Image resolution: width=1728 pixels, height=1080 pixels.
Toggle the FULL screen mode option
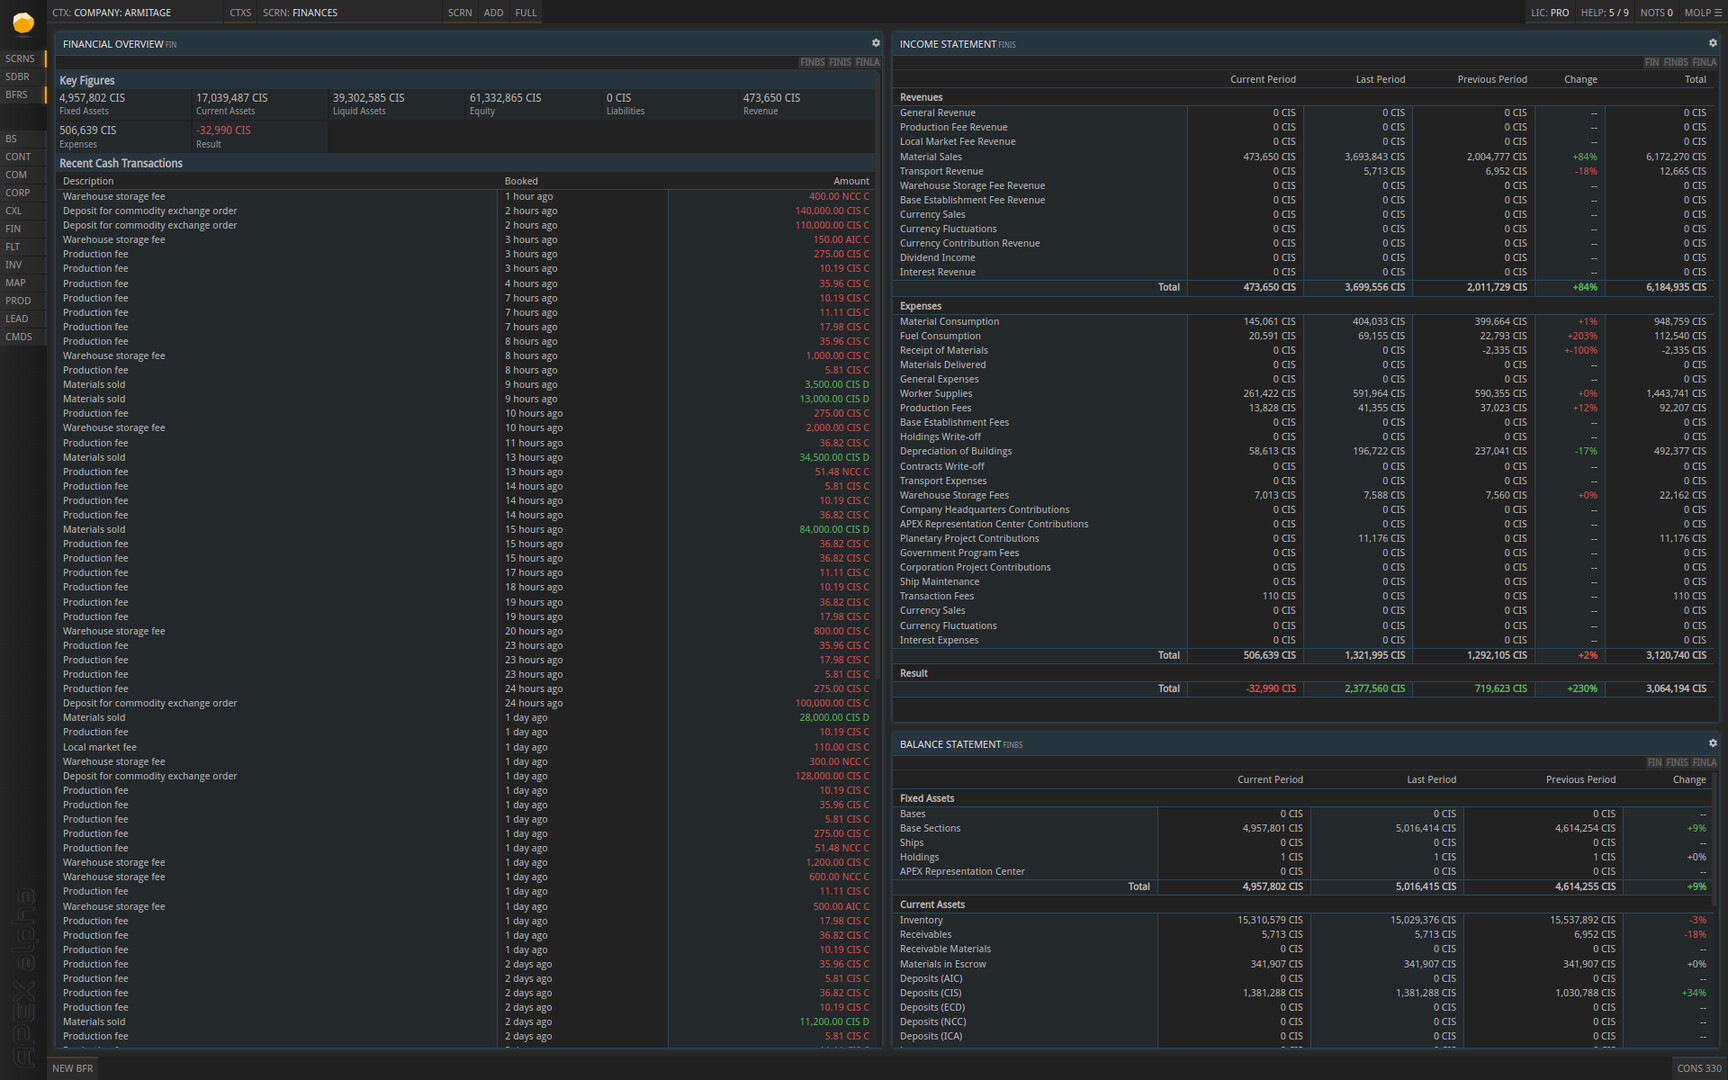[x=525, y=12]
